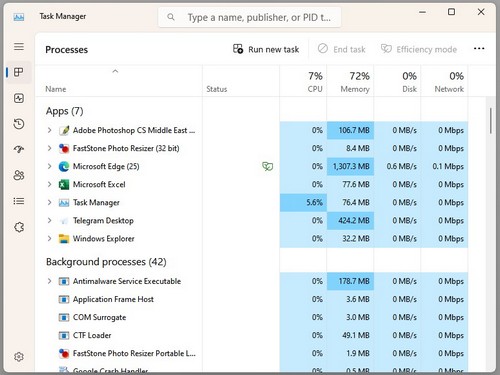Expand the Task Manager process group
500x375 pixels.
(49, 202)
